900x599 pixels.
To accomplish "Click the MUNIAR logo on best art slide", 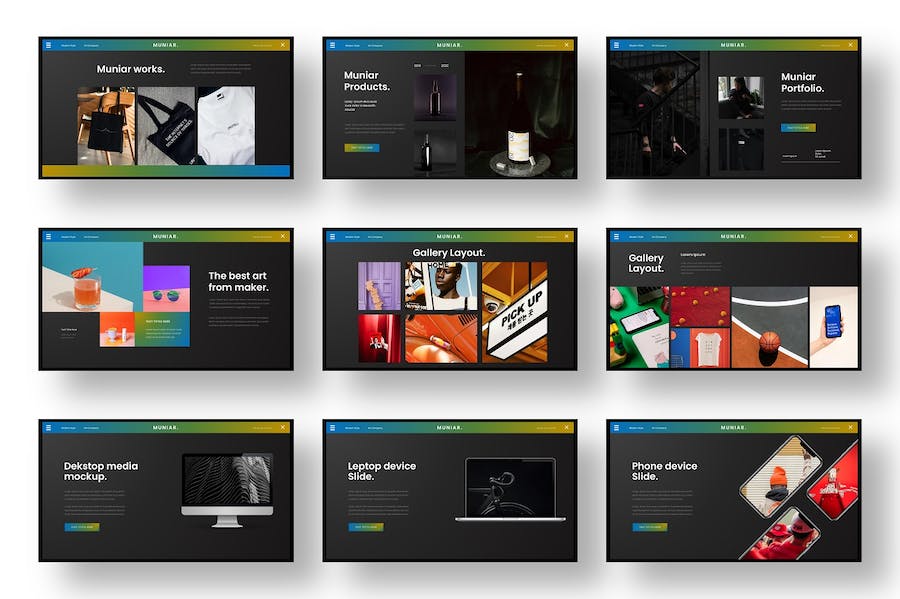I will (165, 237).
